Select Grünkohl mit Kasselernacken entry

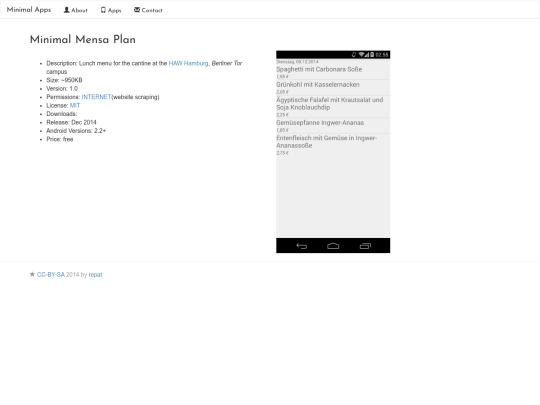tap(333, 87)
